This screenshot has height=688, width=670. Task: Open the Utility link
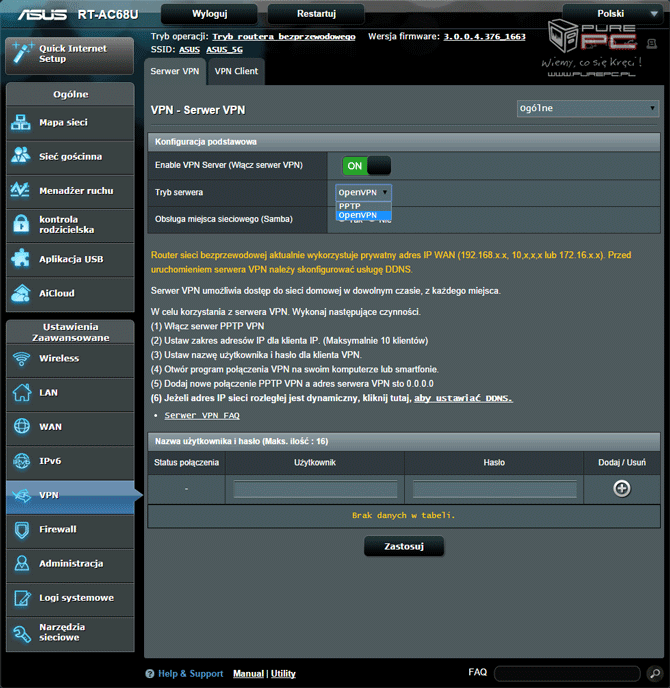[x=283, y=674]
